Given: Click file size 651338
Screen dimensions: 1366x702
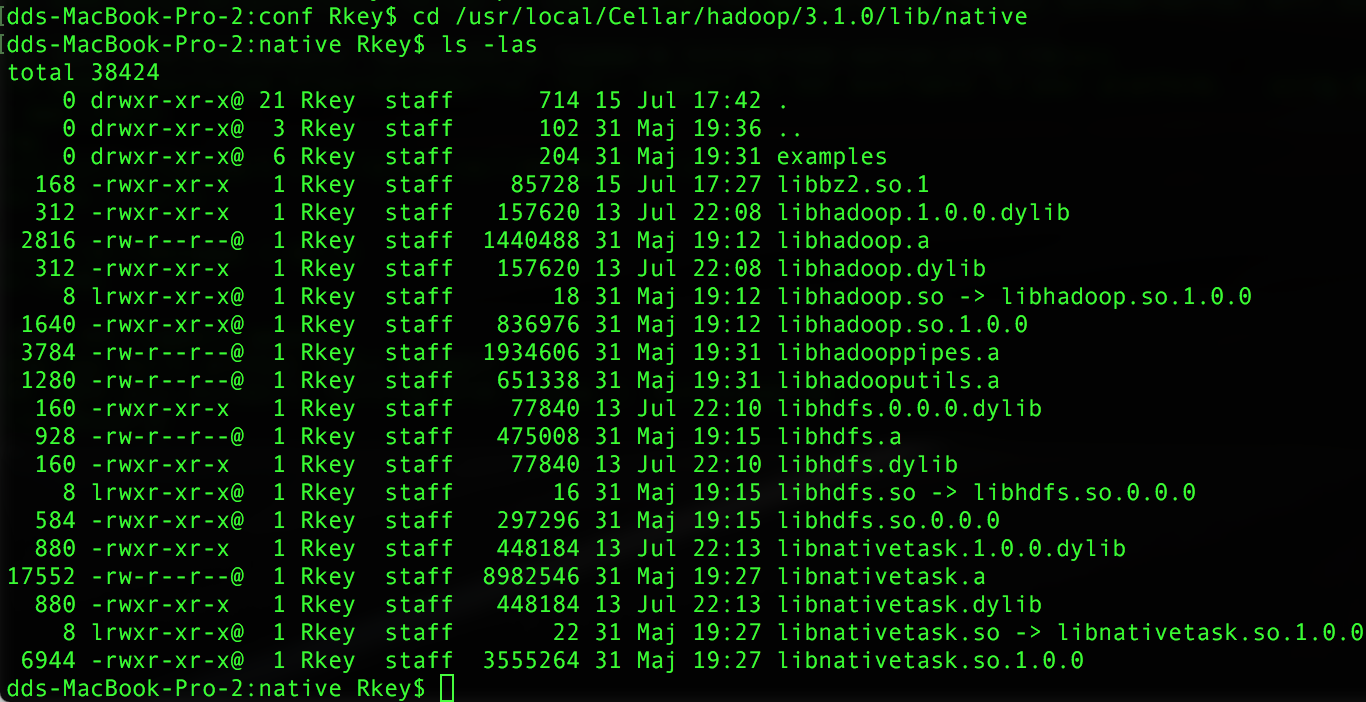Looking at the screenshot, I should [x=538, y=381].
